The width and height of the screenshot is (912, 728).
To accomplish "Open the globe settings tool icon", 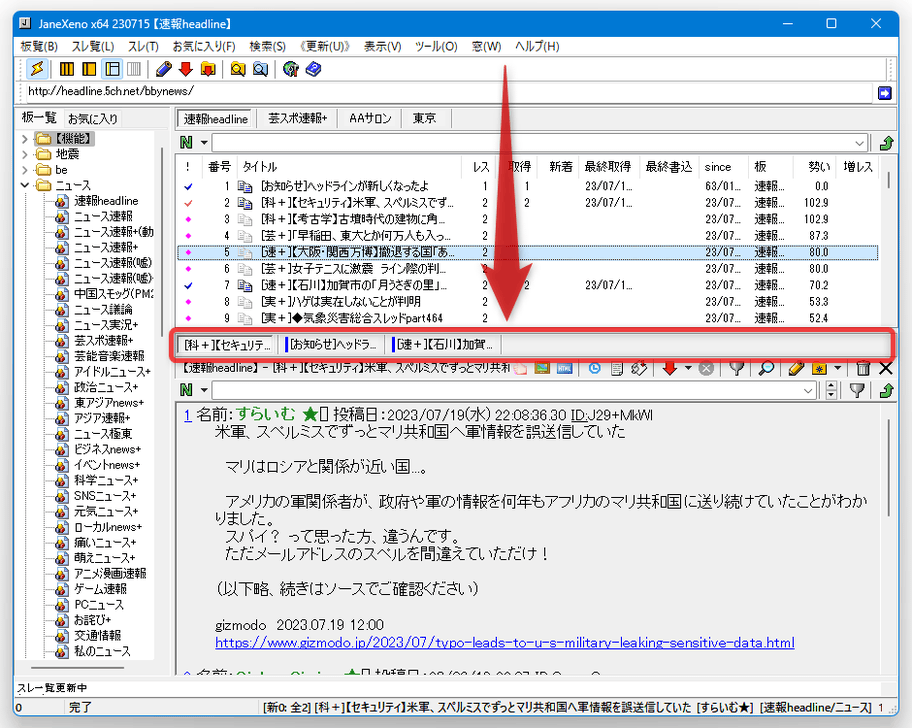I will [290, 69].
